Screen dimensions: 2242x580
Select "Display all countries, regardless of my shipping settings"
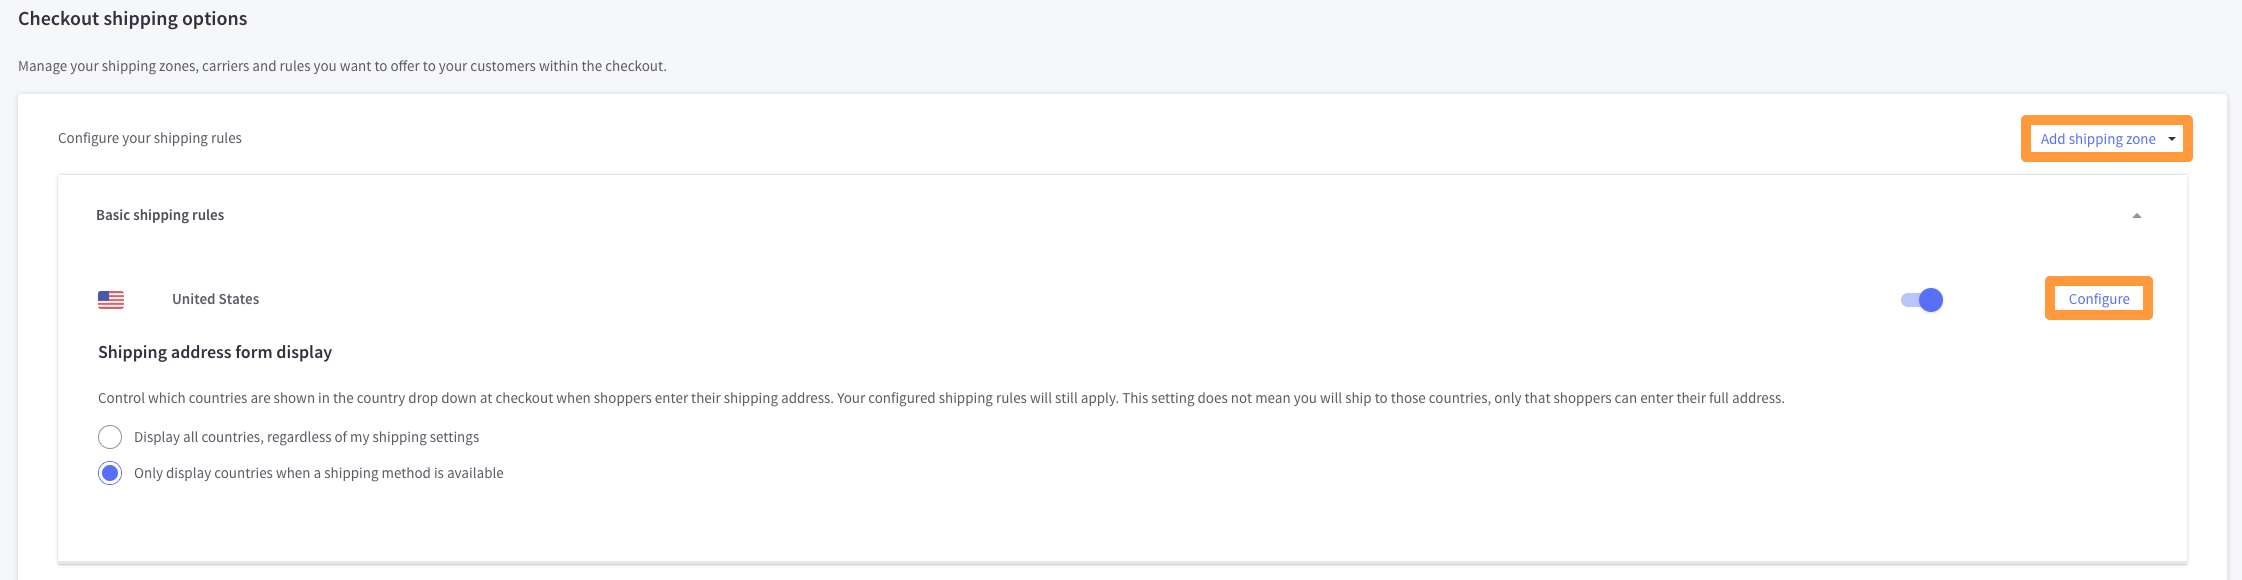(110, 436)
